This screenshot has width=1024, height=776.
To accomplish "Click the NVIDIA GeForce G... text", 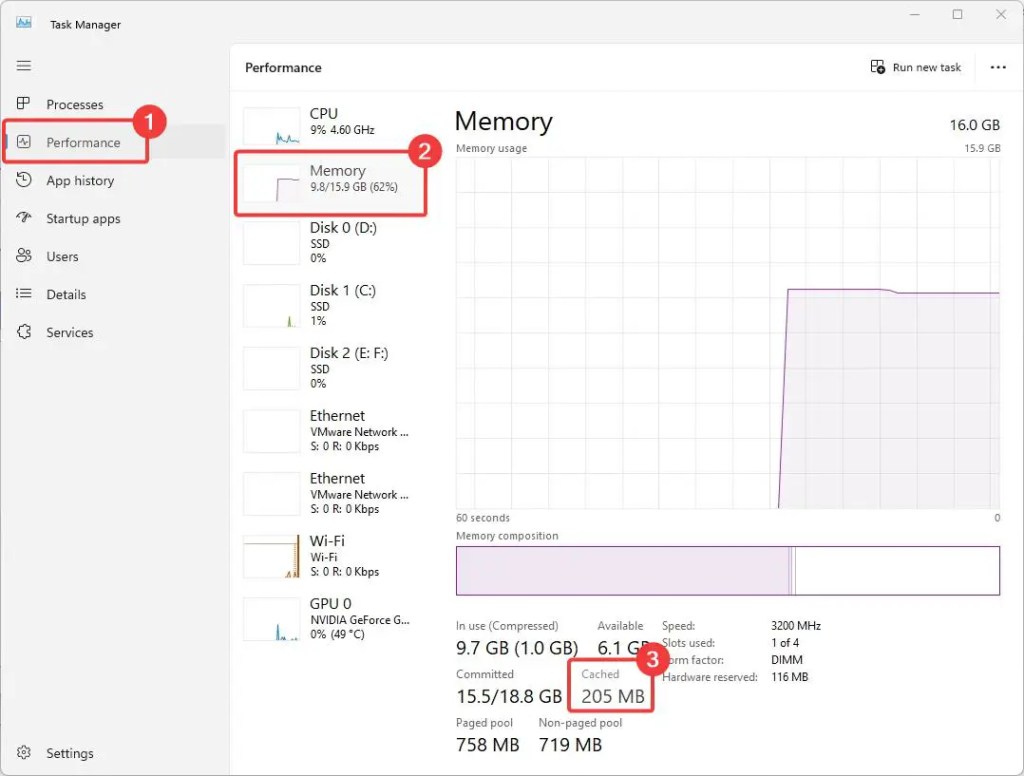I will 360,620.
